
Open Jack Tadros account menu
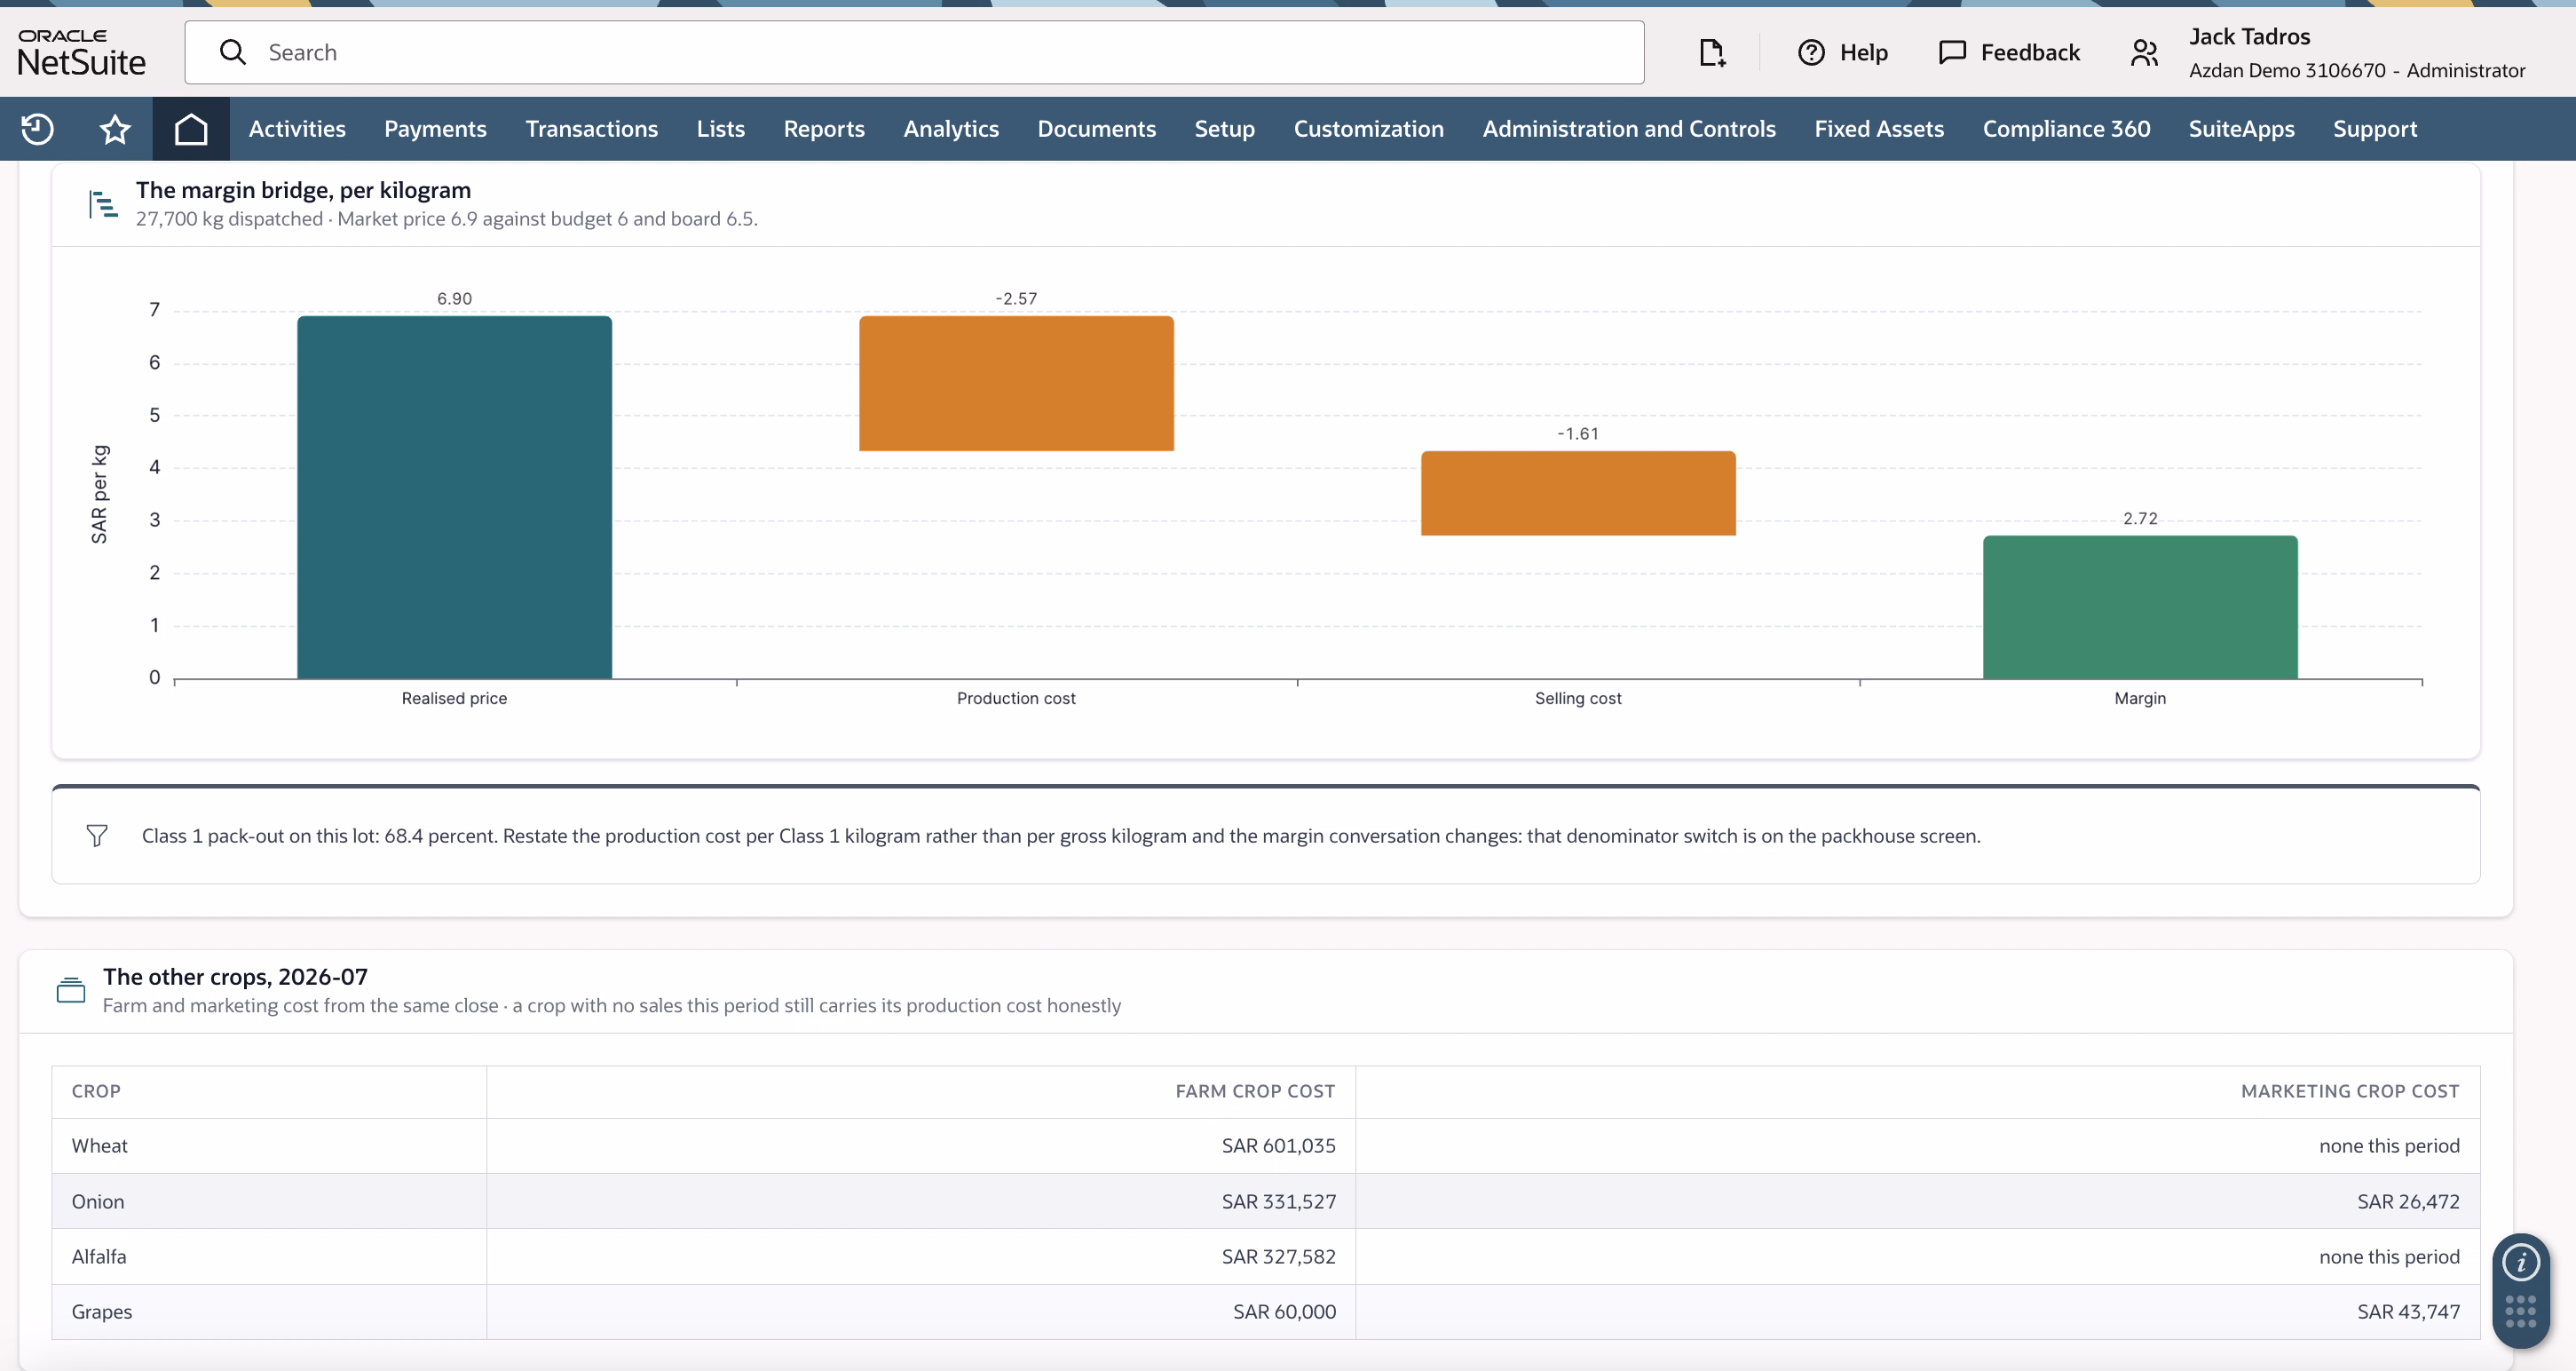[x=2249, y=37]
